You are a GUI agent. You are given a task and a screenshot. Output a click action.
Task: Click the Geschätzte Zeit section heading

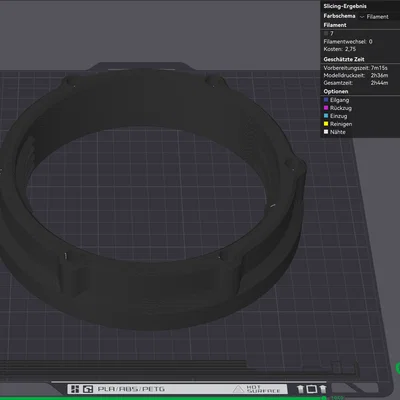344,59
